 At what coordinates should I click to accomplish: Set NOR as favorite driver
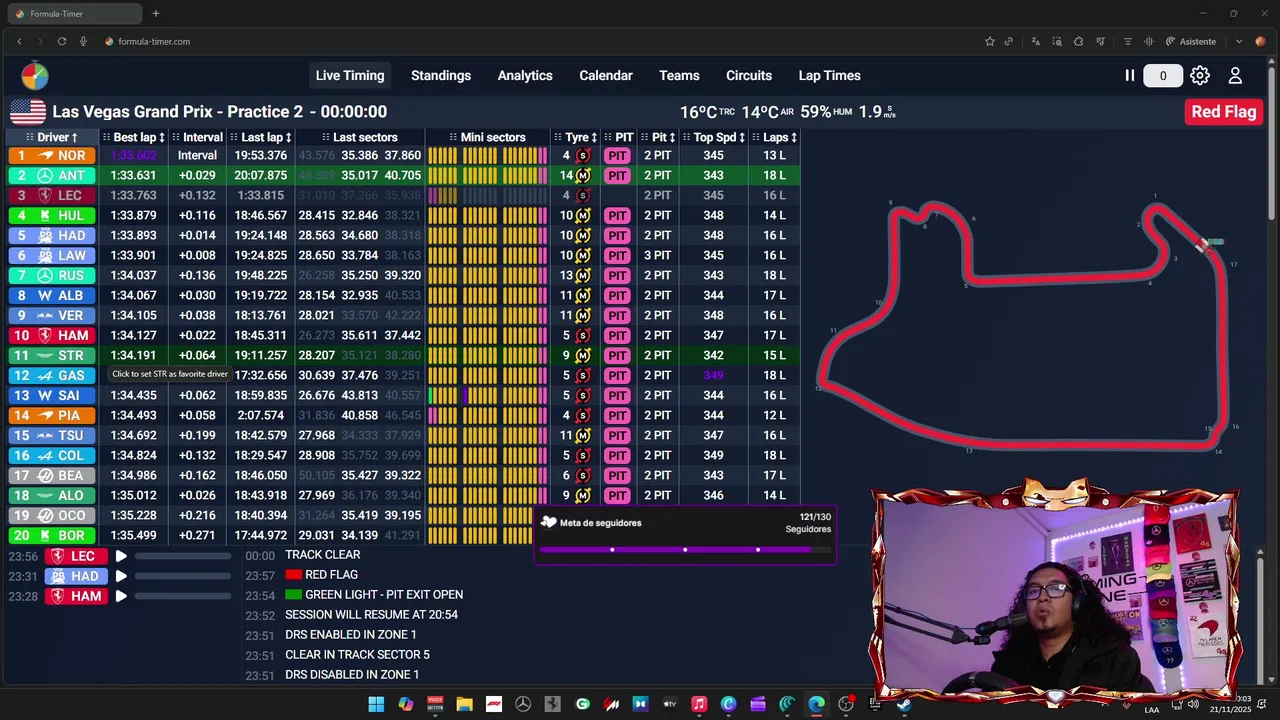pyautogui.click(x=53, y=155)
